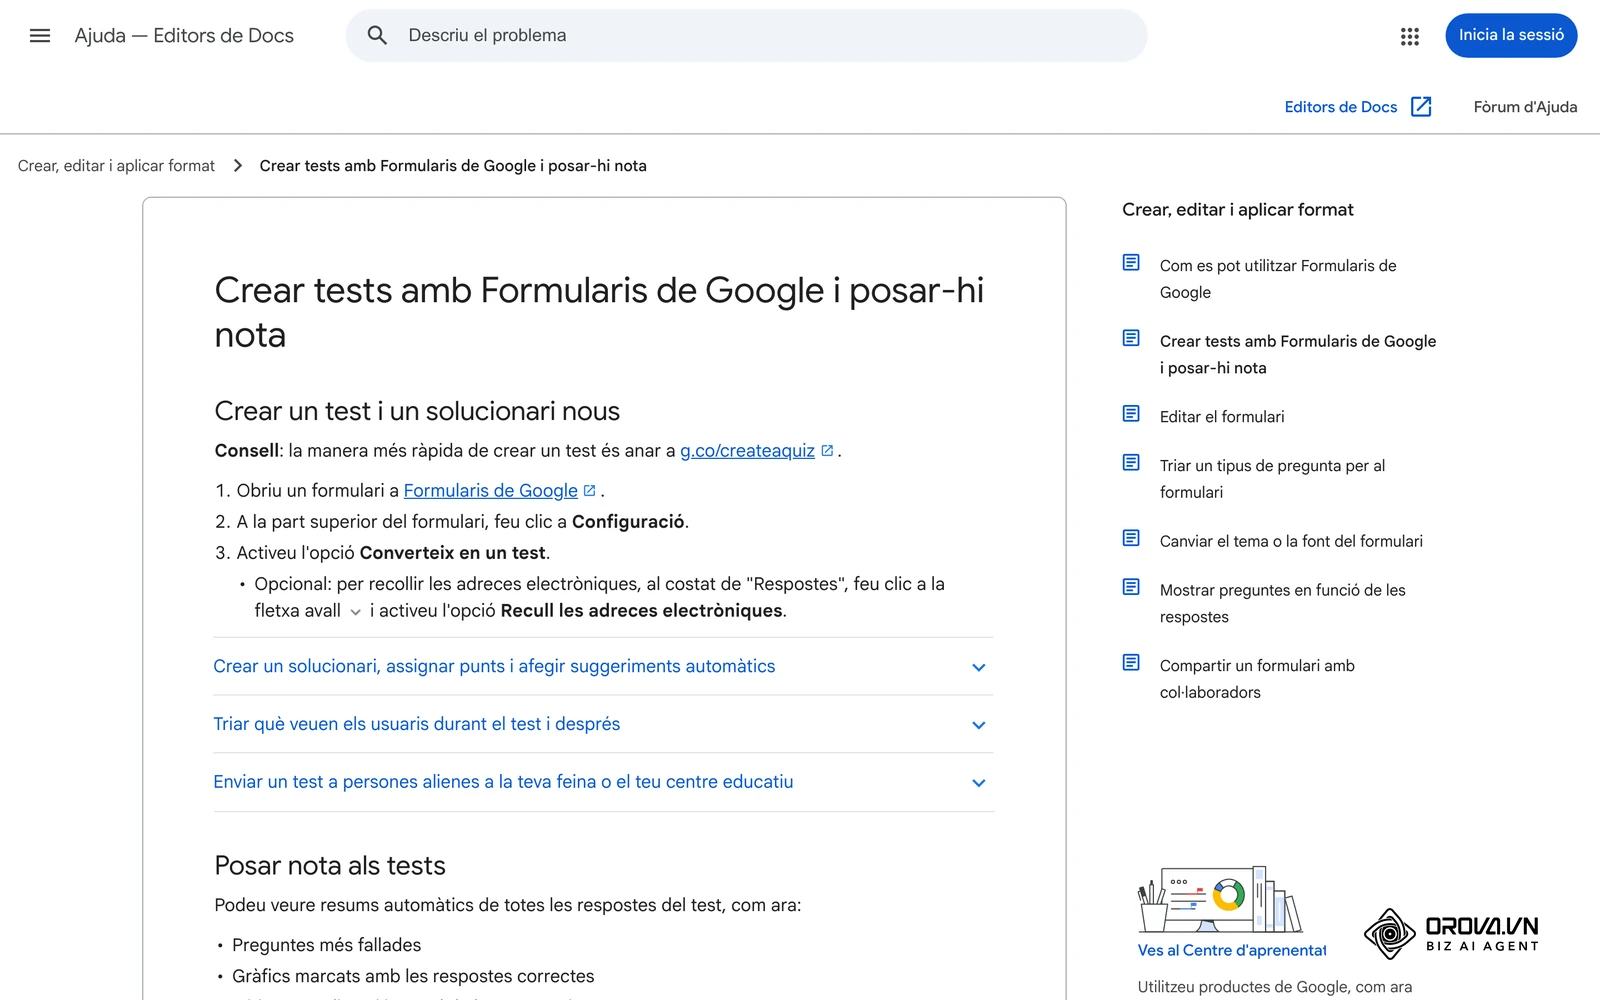Click document icon next to Editar el formulari
The width and height of the screenshot is (1600, 1000).
tap(1131, 414)
